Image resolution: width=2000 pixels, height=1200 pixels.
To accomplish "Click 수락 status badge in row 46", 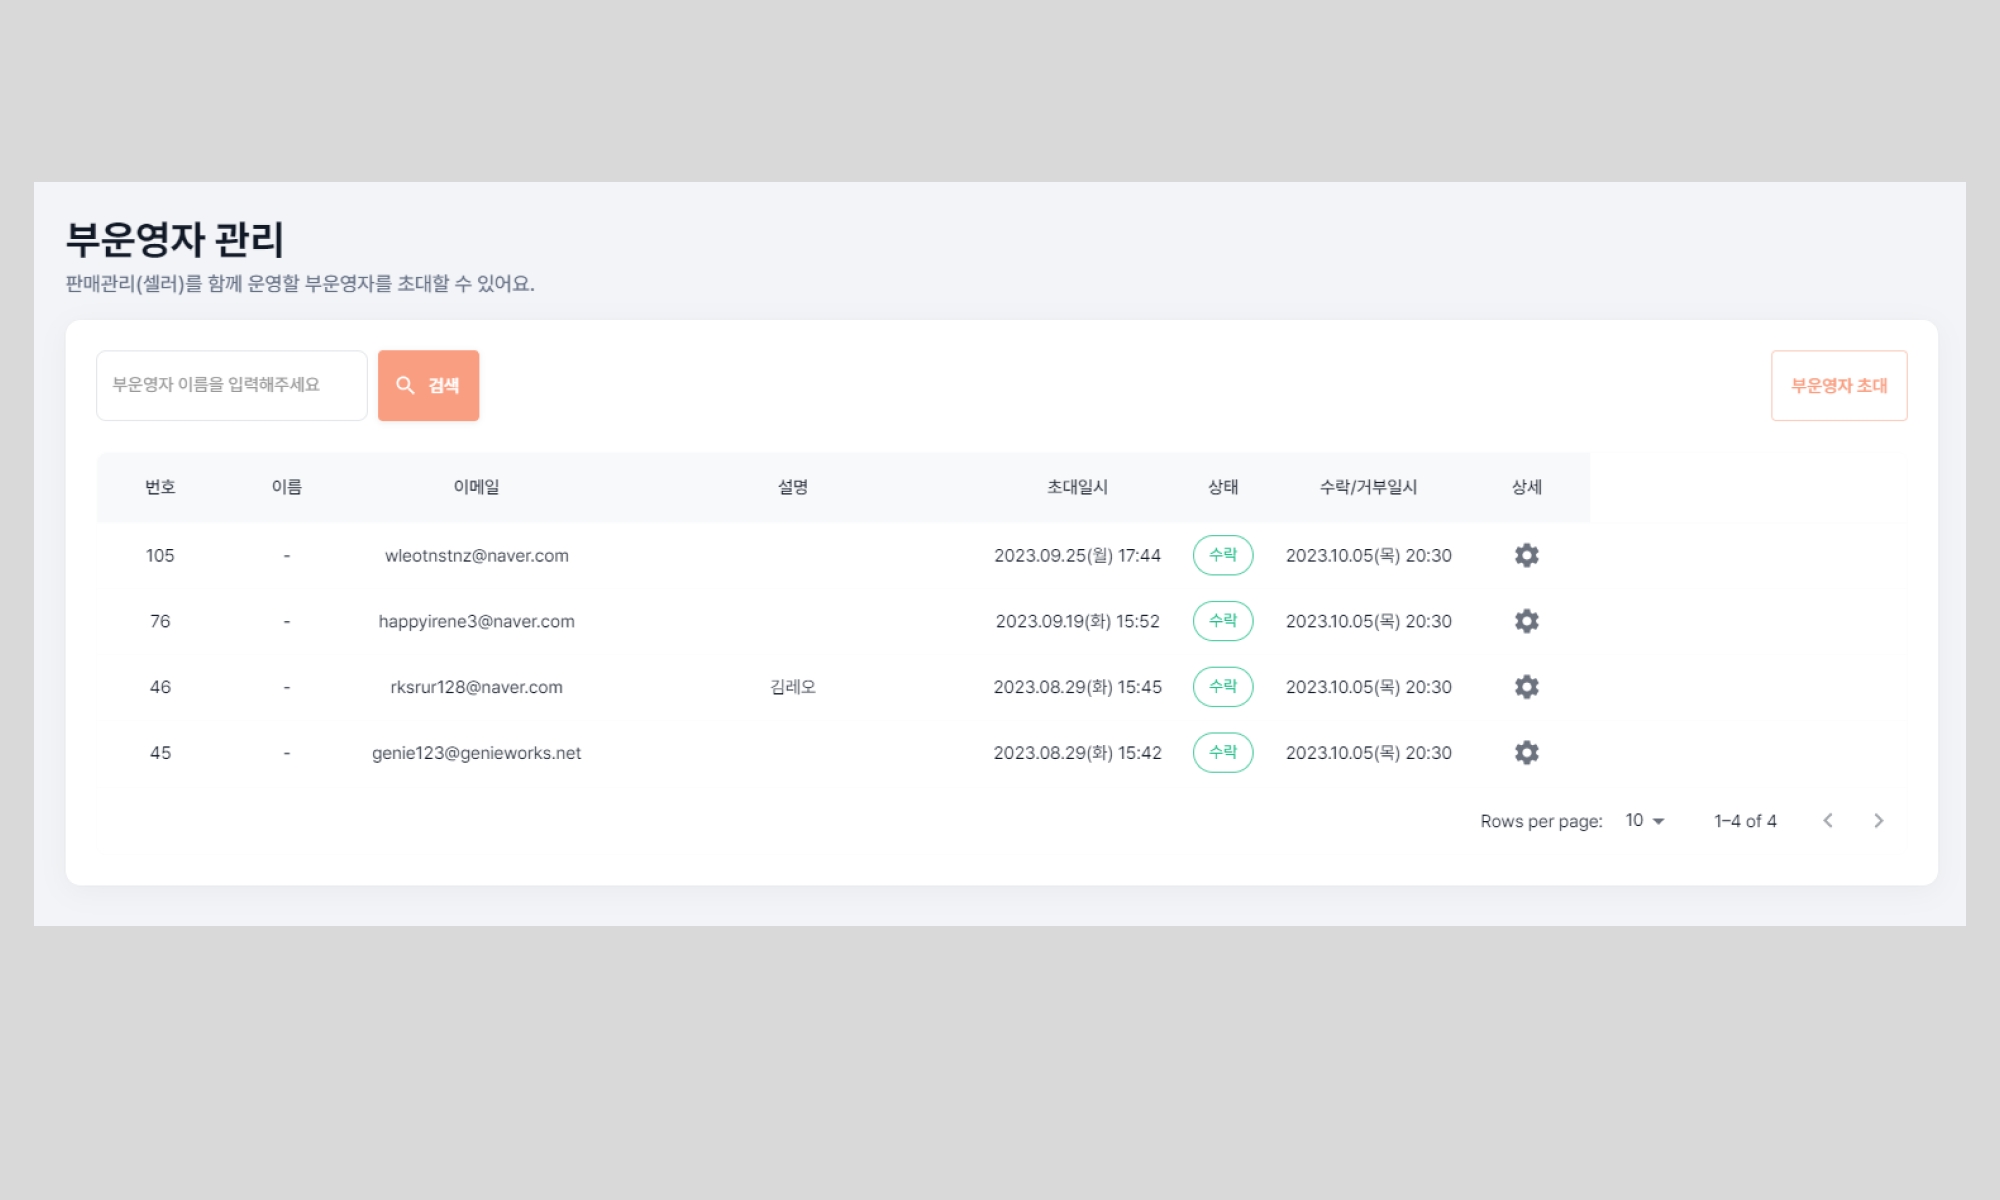I will point(1222,687).
